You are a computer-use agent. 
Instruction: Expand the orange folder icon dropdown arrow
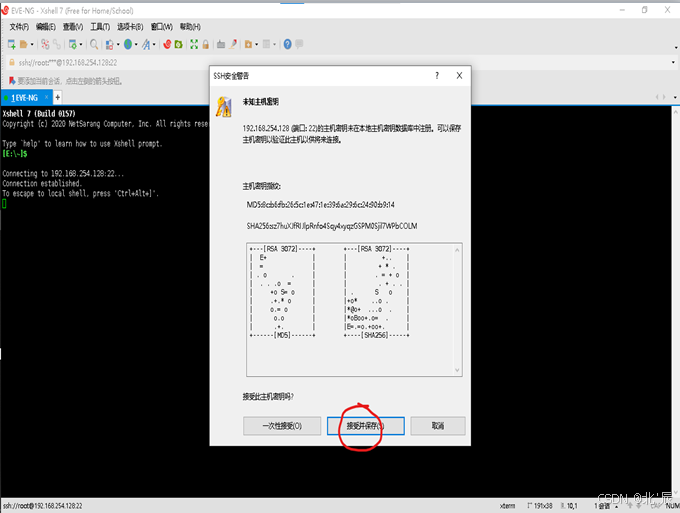(256, 45)
